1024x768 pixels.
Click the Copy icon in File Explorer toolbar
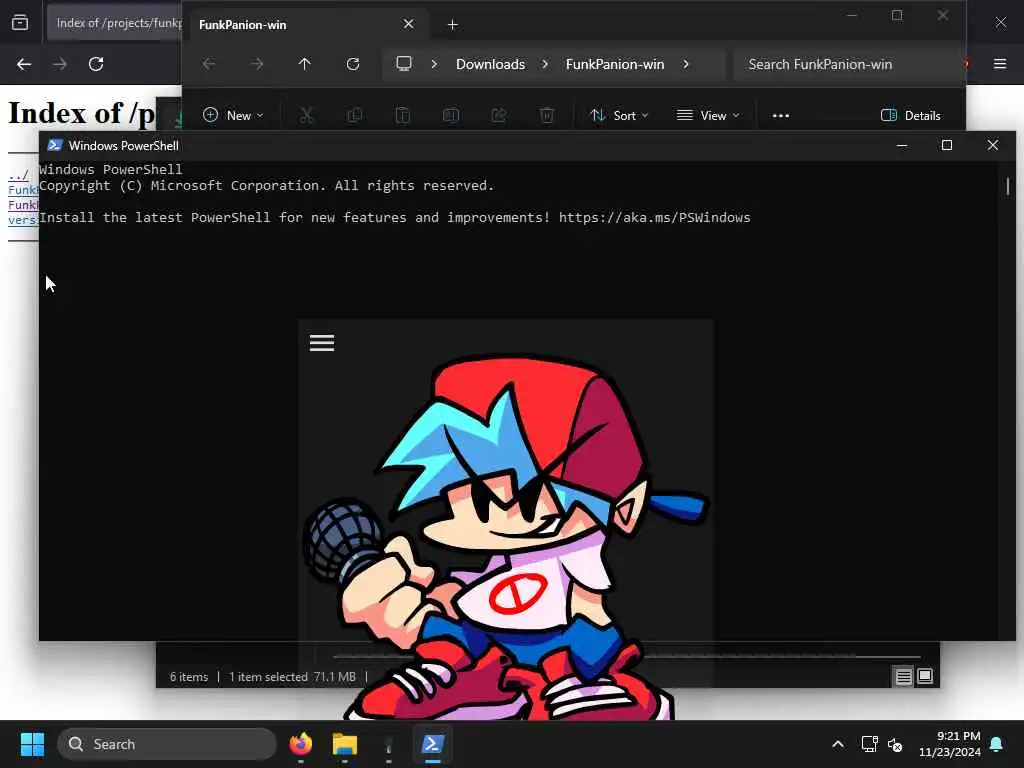(355, 116)
